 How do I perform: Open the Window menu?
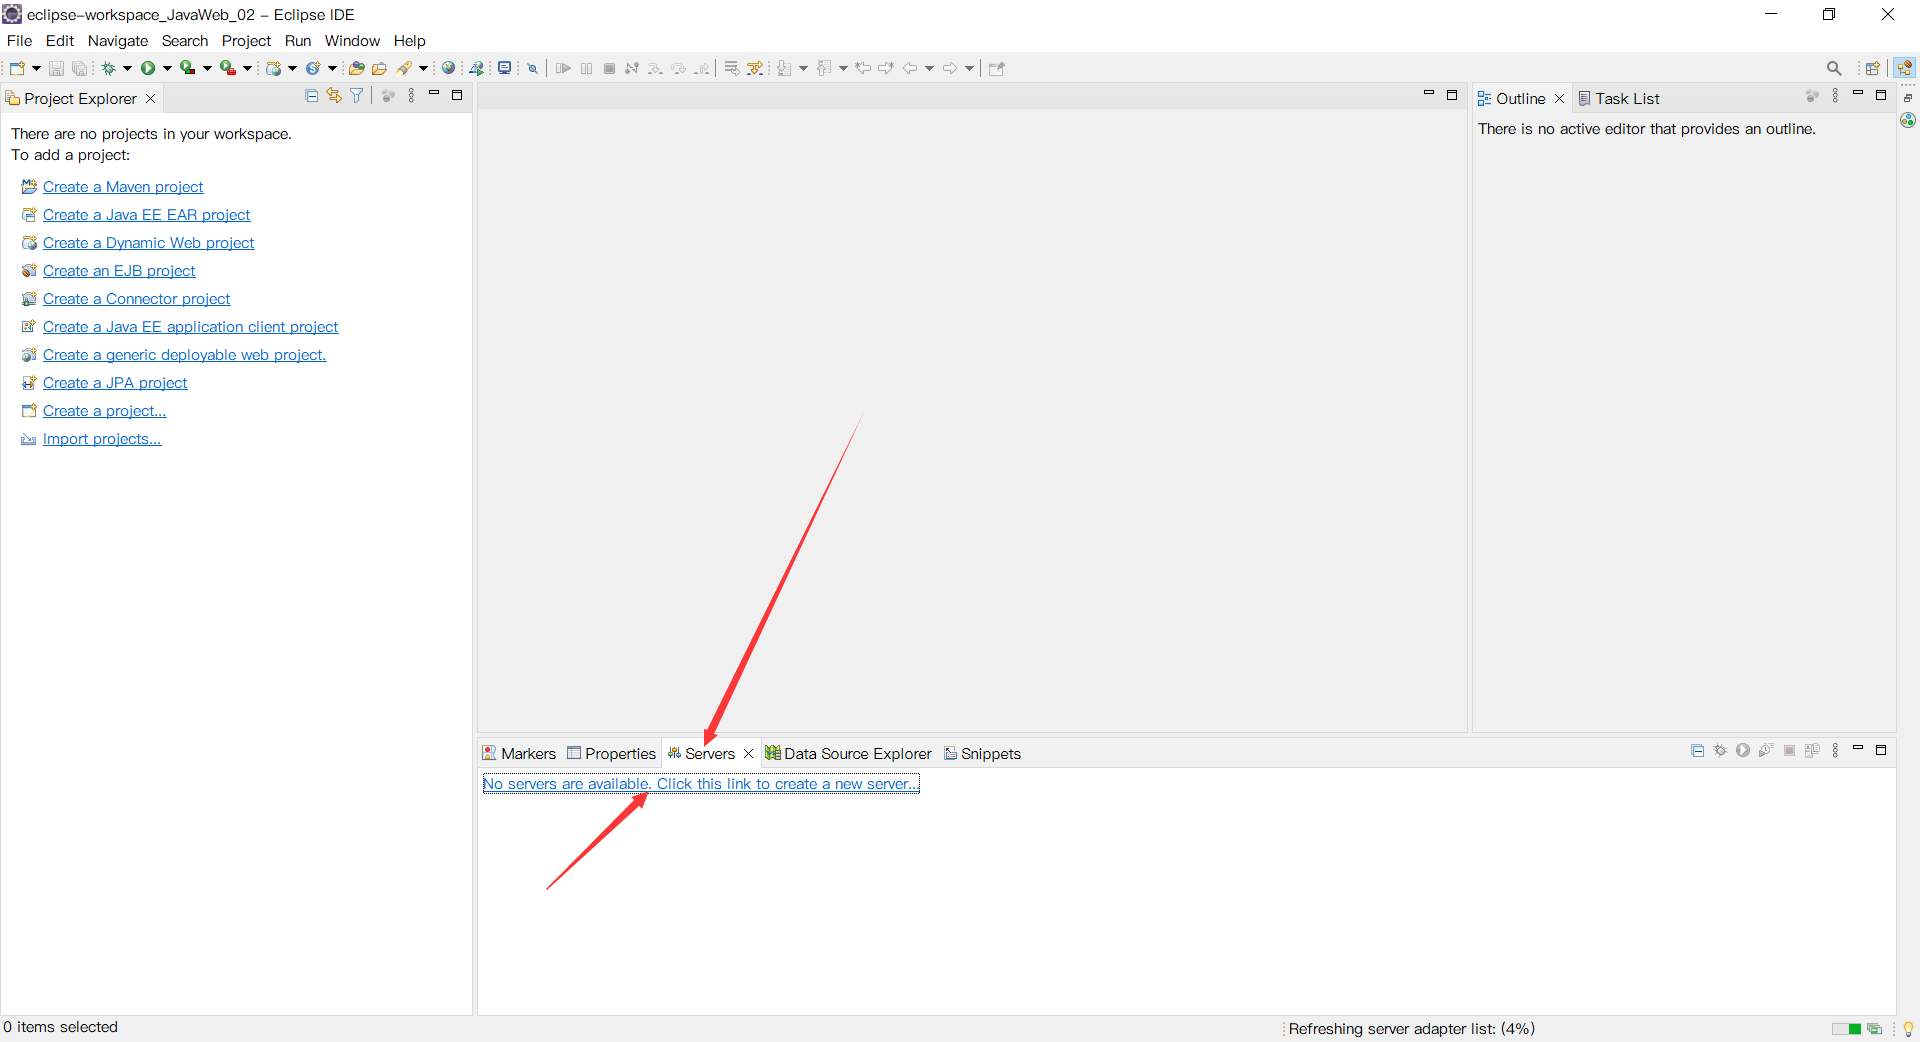351,41
